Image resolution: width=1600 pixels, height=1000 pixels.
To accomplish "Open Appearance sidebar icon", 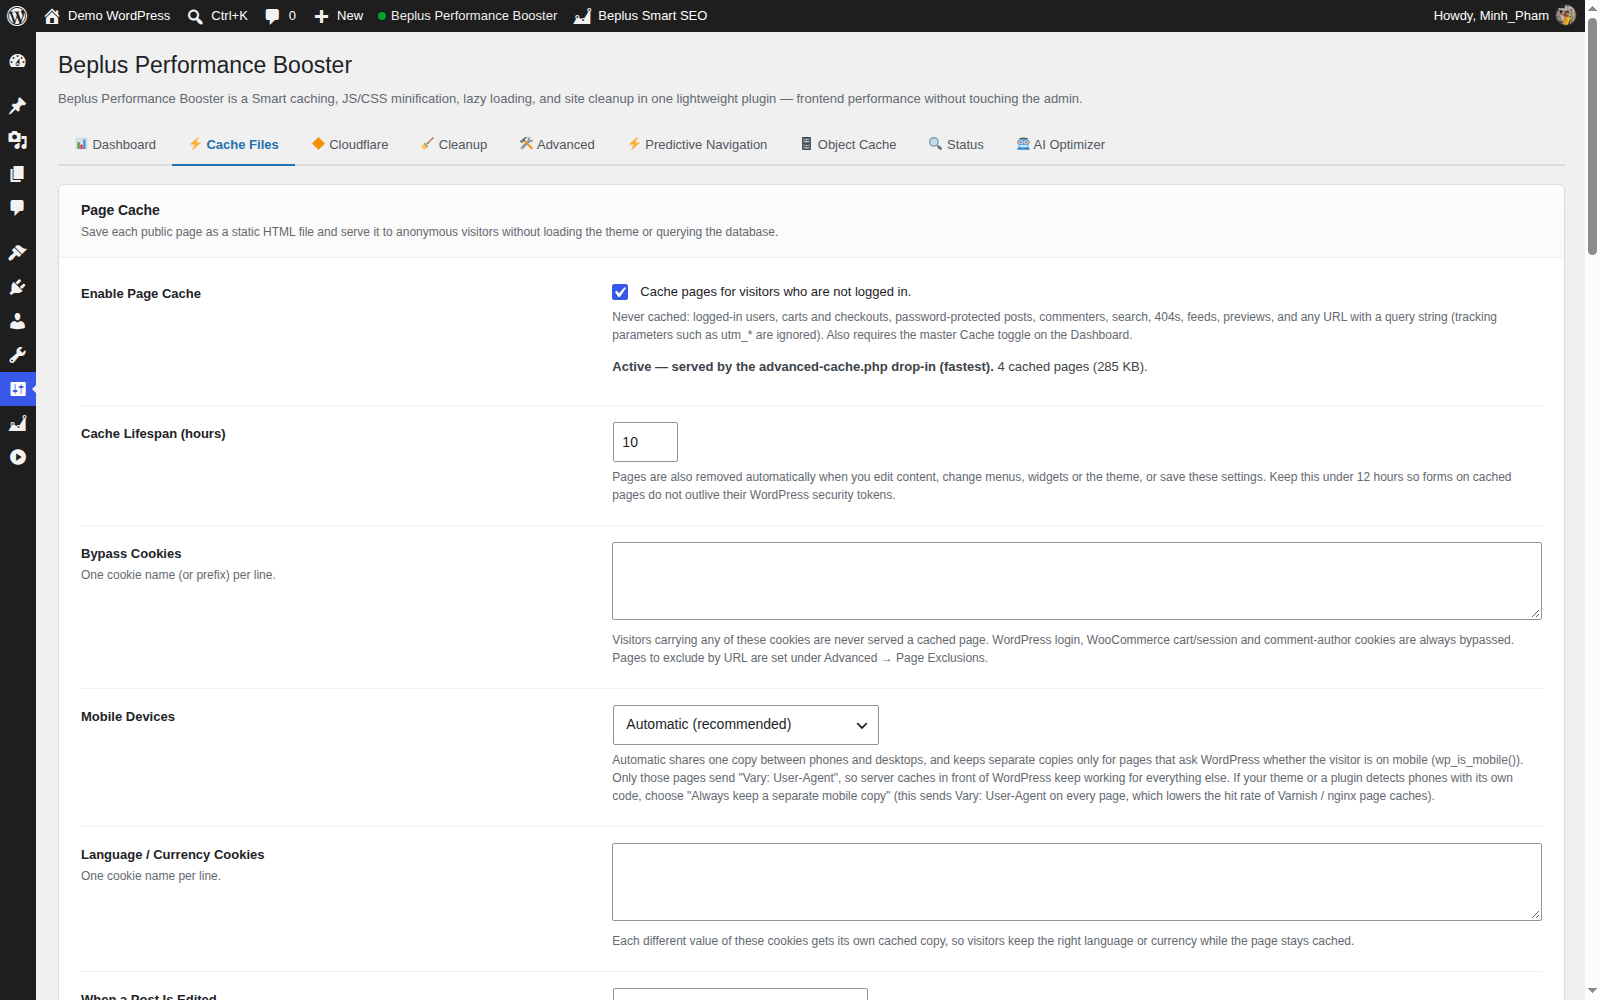I will (17, 253).
